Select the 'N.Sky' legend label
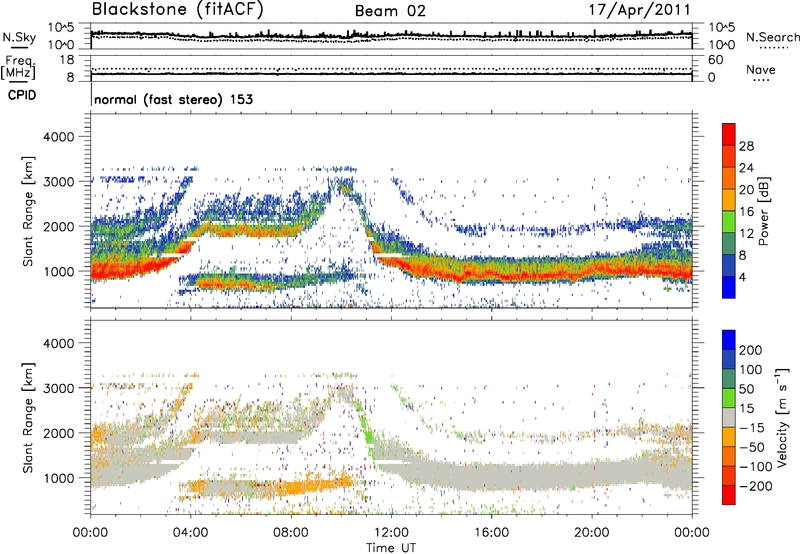The width and height of the screenshot is (800, 554). 19,37
